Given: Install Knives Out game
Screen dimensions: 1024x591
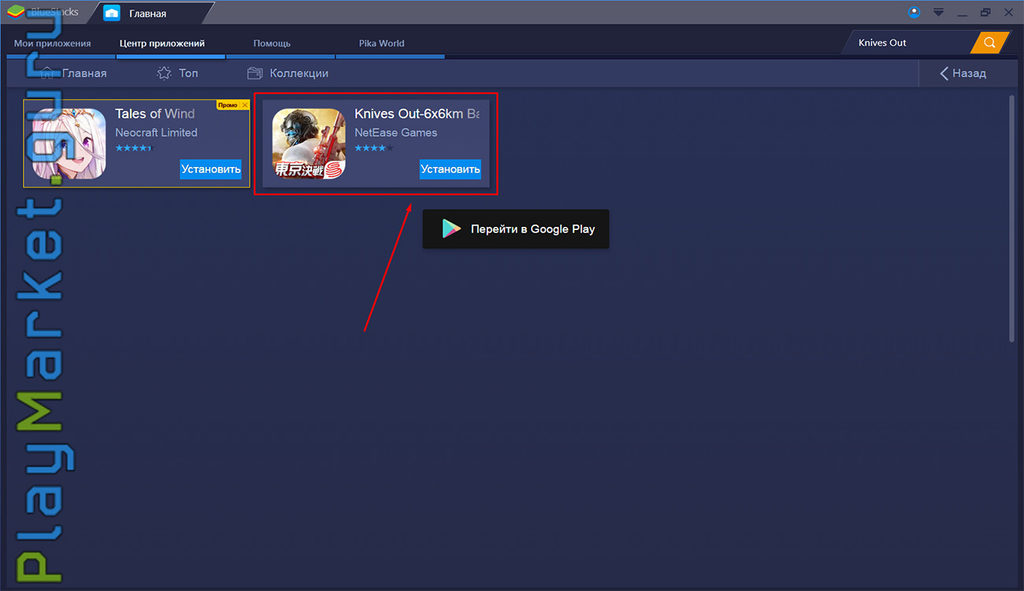Looking at the screenshot, I should pos(450,169).
